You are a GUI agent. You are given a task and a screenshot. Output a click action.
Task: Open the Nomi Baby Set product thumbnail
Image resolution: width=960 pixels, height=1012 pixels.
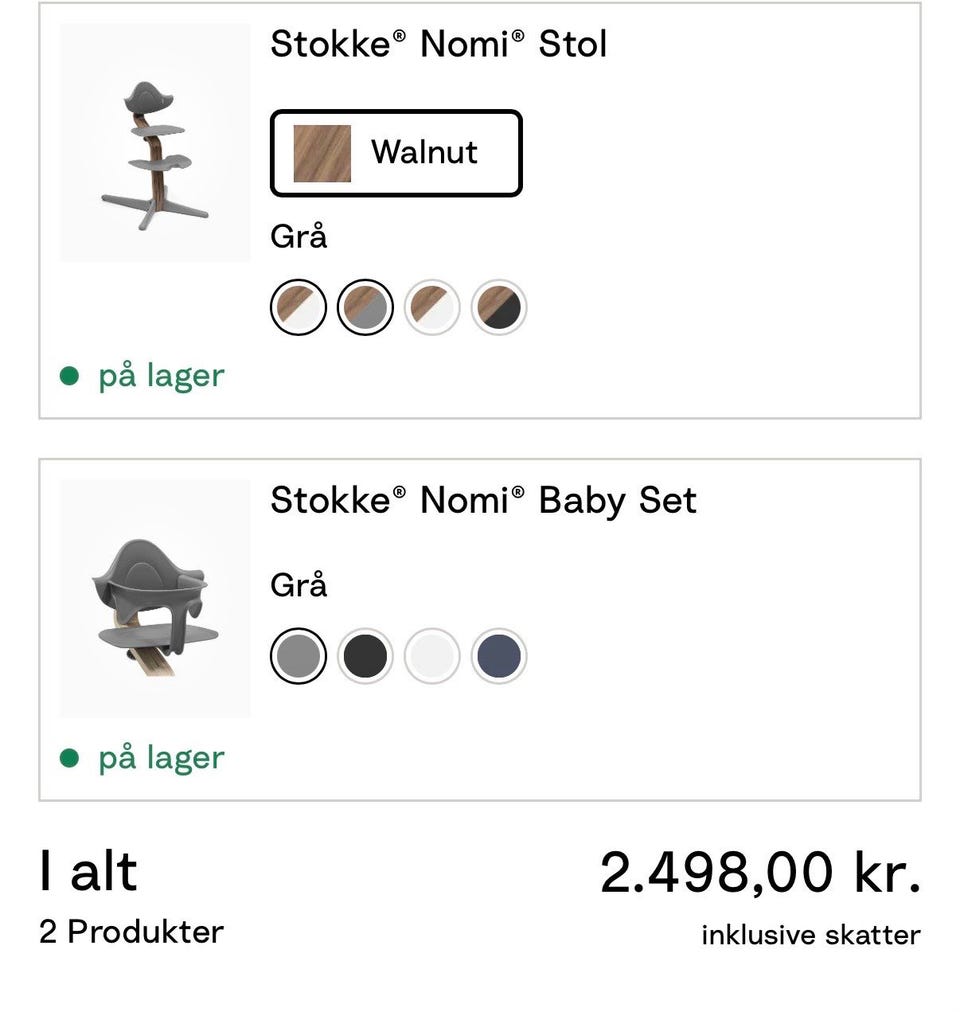point(155,598)
